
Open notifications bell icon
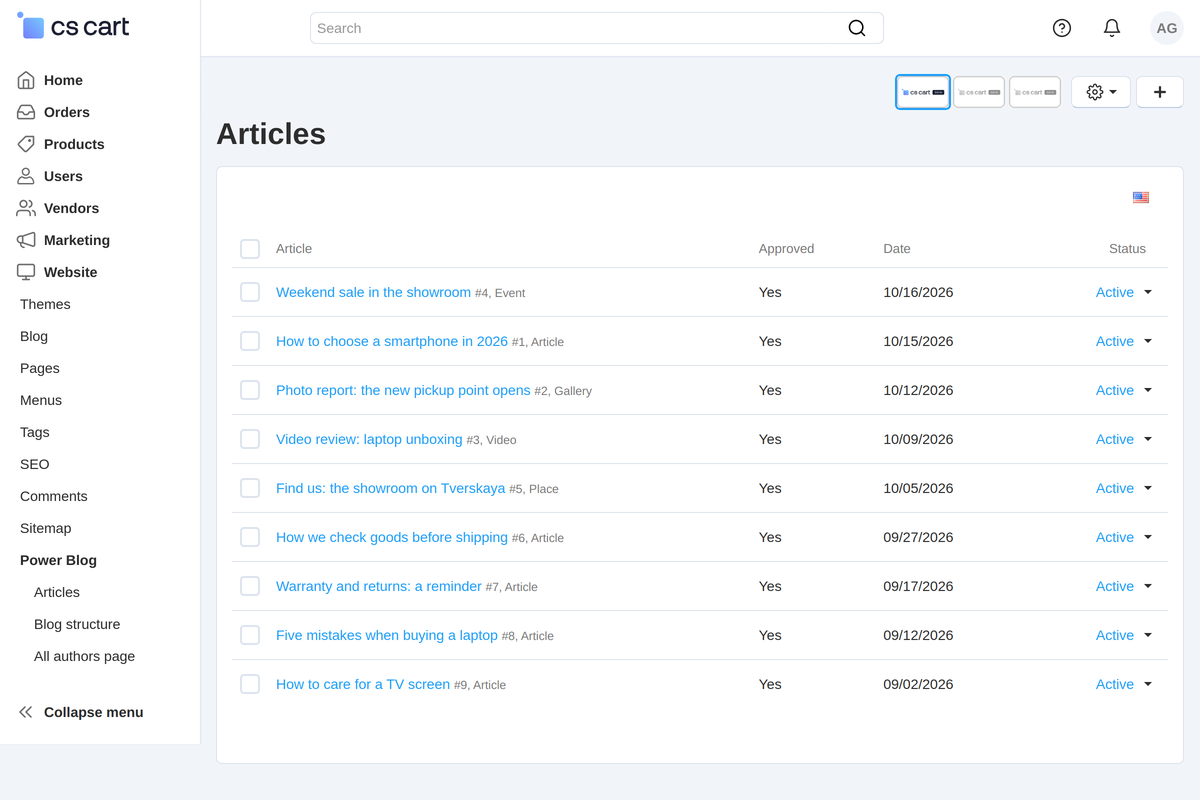[1112, 28]
